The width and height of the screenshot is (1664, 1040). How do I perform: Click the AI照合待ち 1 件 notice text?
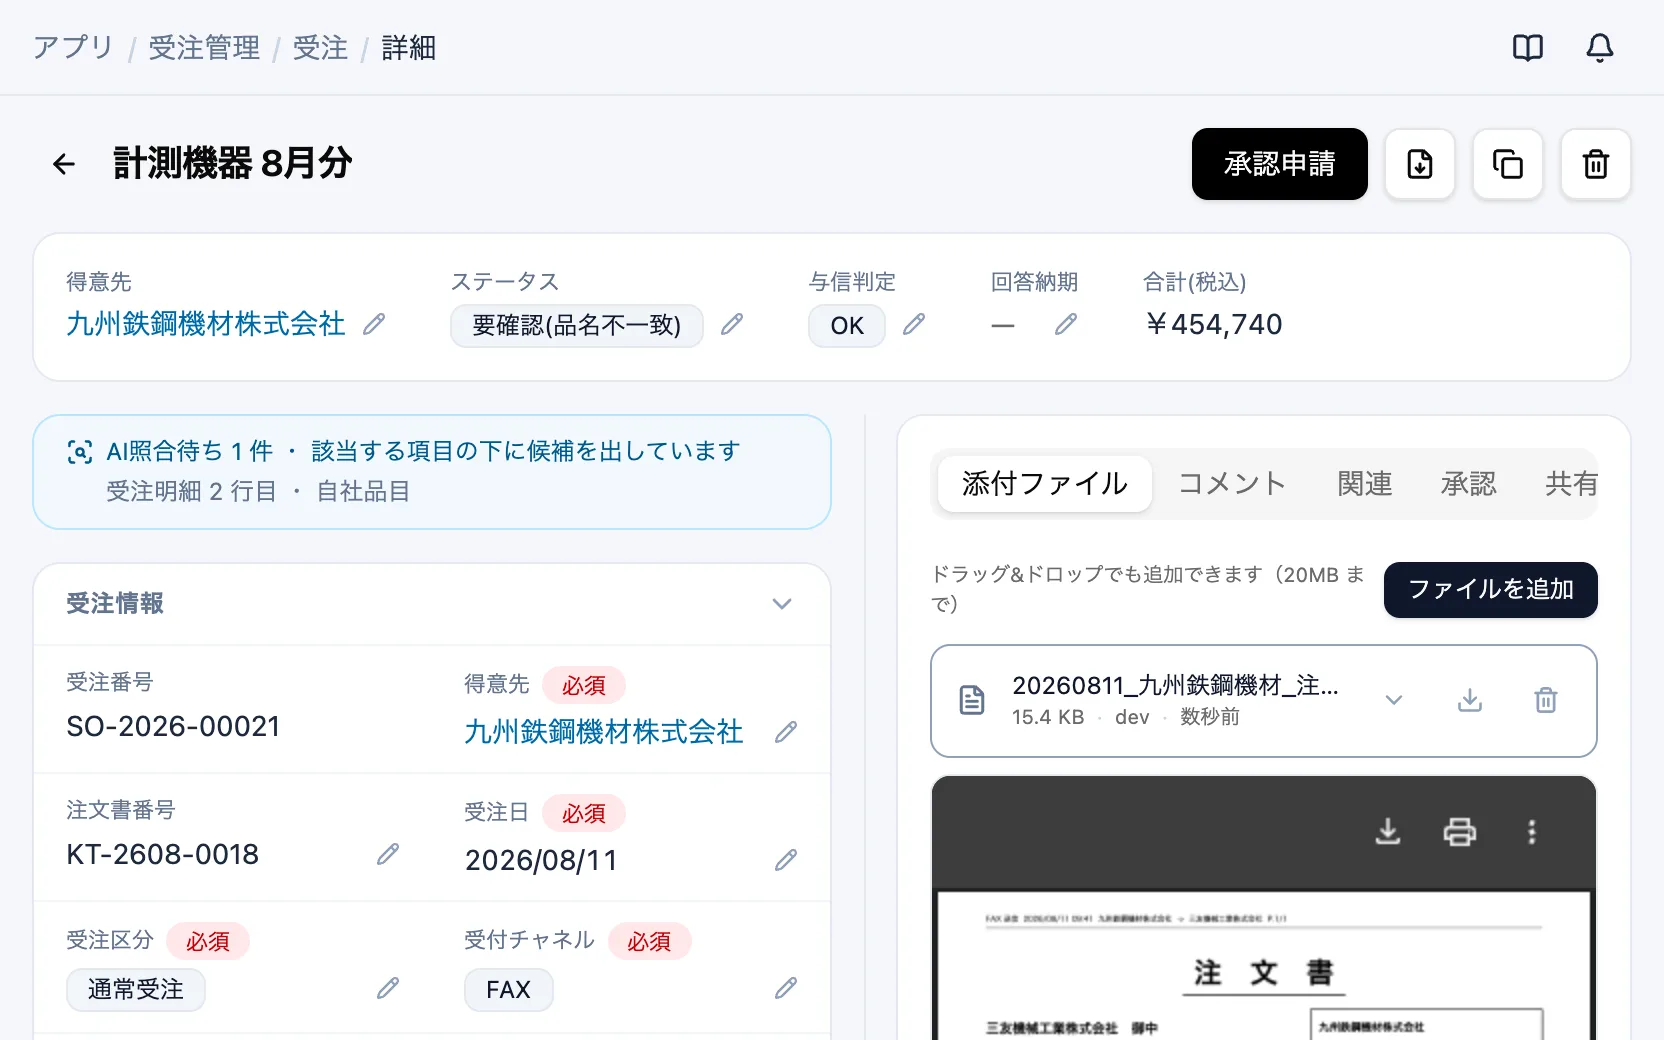(190, 452)
